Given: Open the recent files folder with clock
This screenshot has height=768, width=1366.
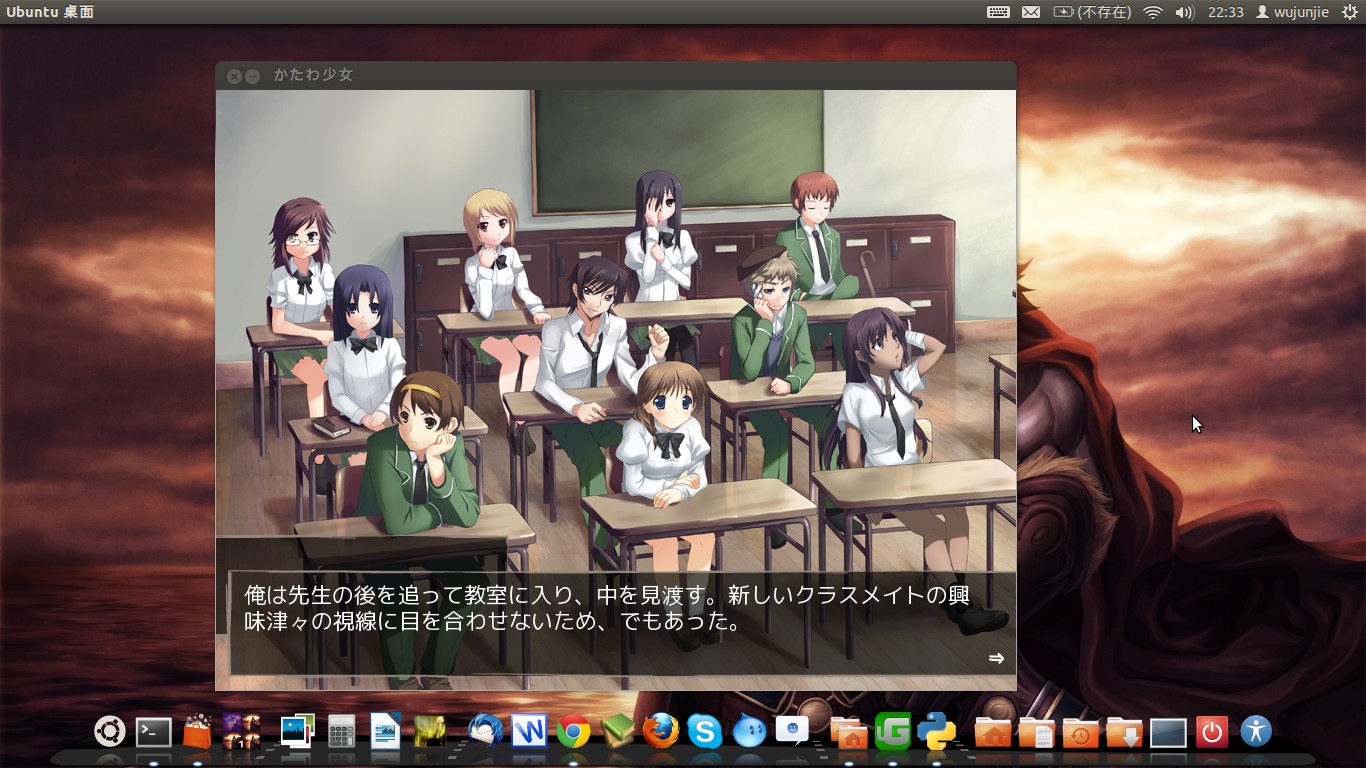Looking at the screenshot, I should [1080, 733].
